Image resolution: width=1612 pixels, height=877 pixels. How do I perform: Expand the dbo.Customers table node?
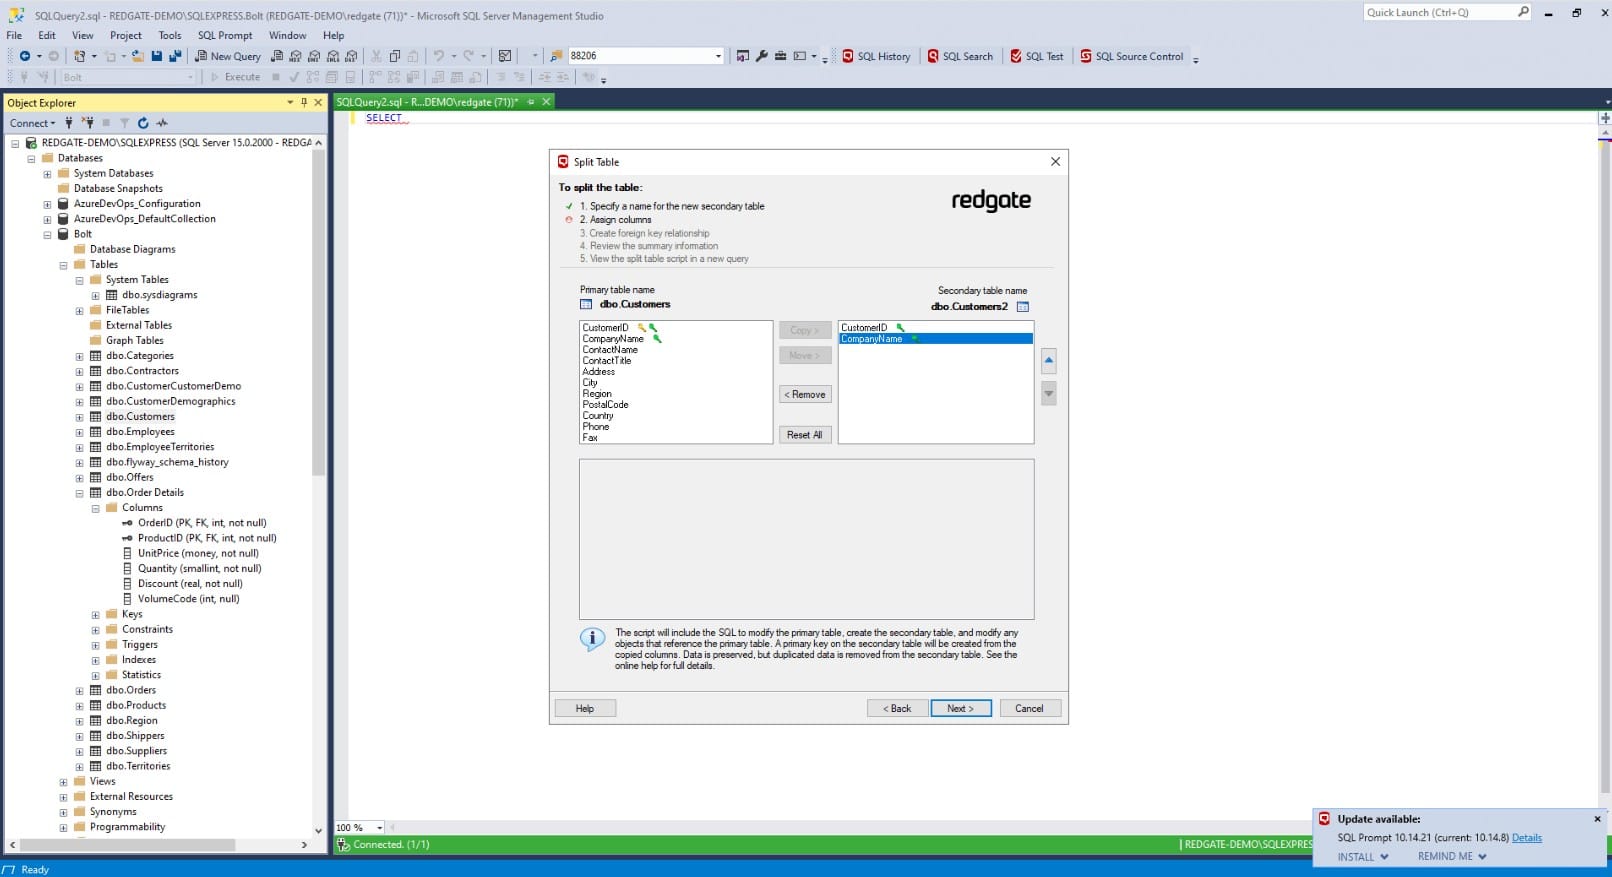click(79, 417)
